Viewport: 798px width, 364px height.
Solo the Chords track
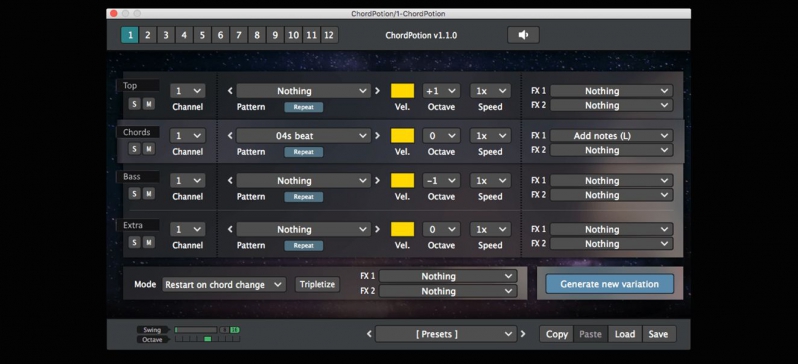point(134,149)
